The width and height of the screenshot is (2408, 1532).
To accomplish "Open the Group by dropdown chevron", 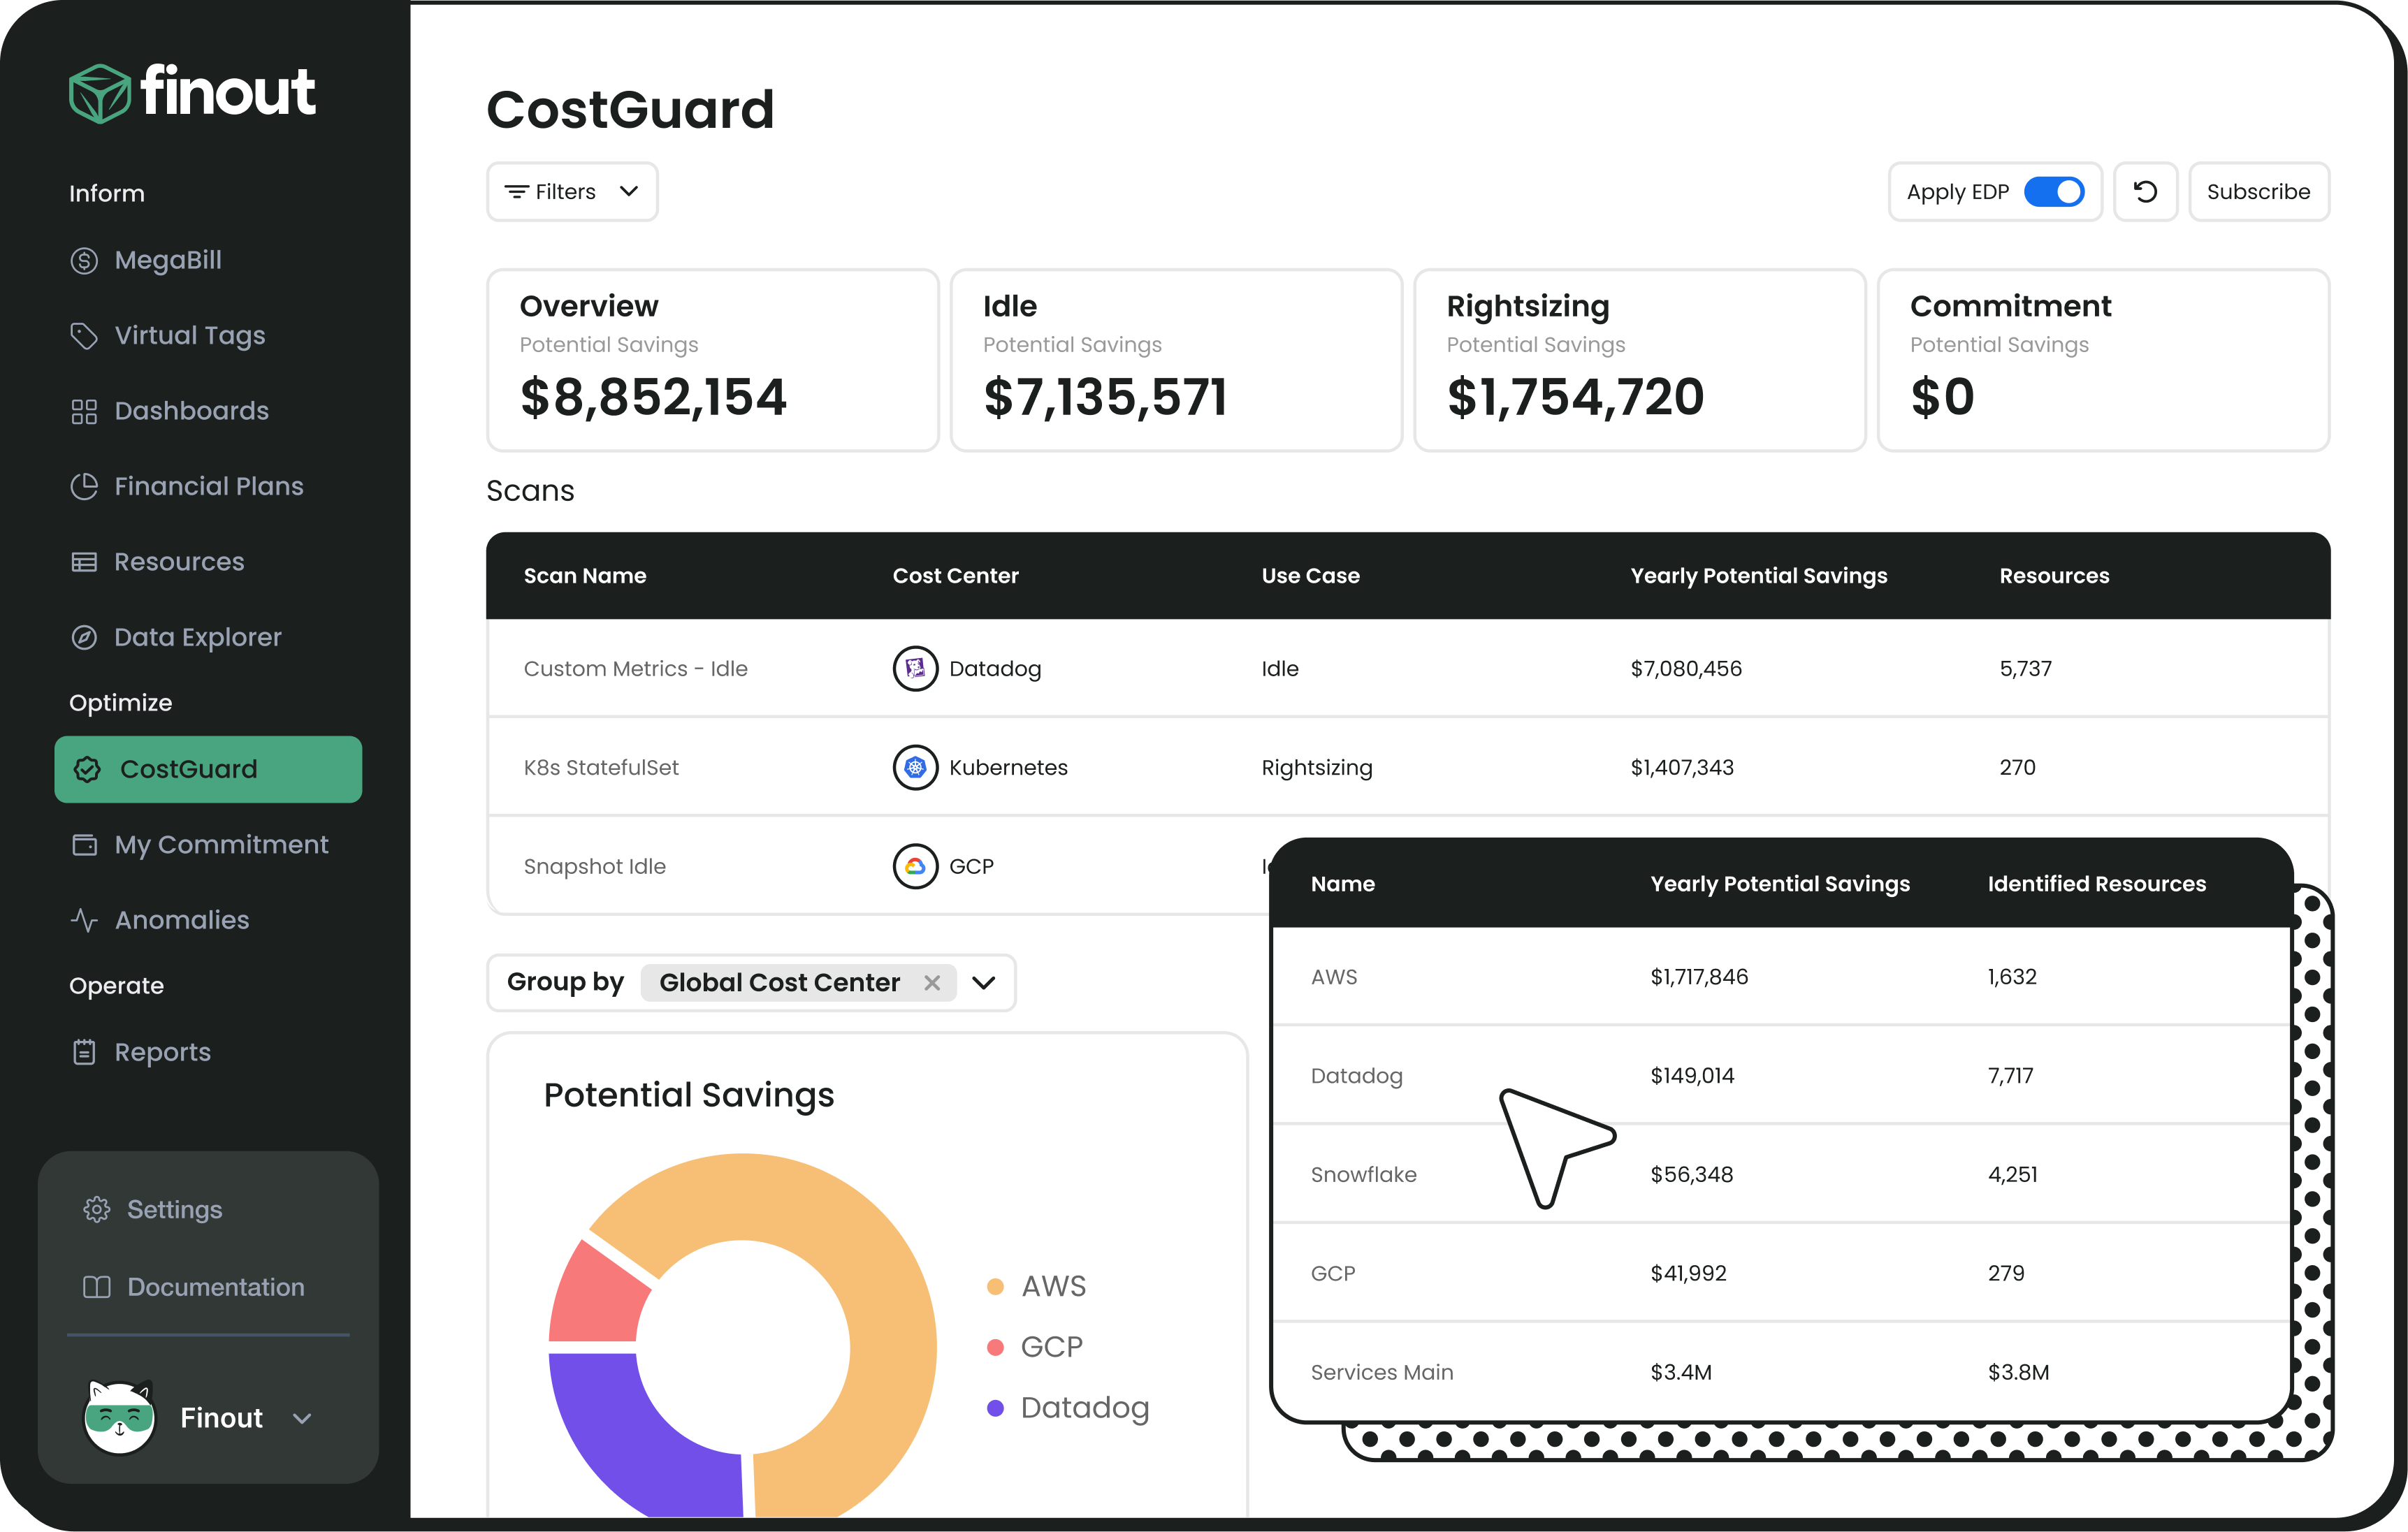I will click(x=984, y=983).
